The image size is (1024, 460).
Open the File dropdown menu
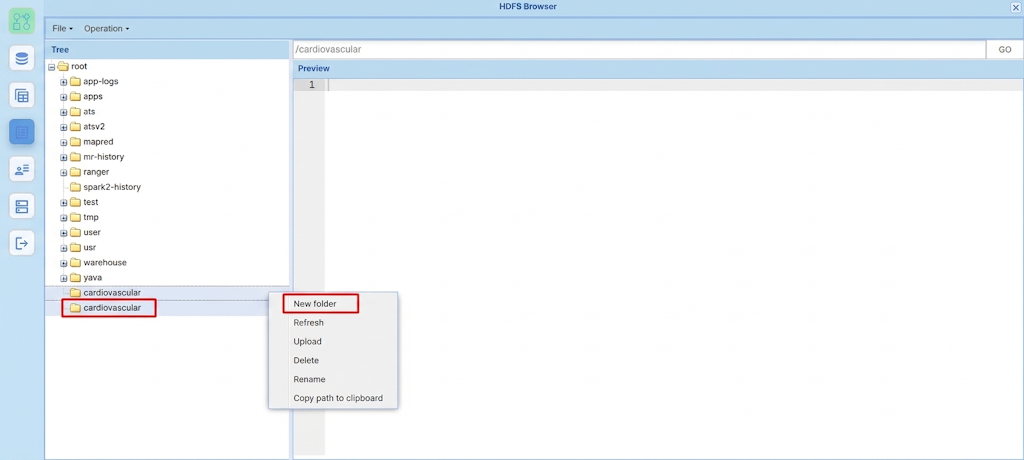tap(62, 29)
